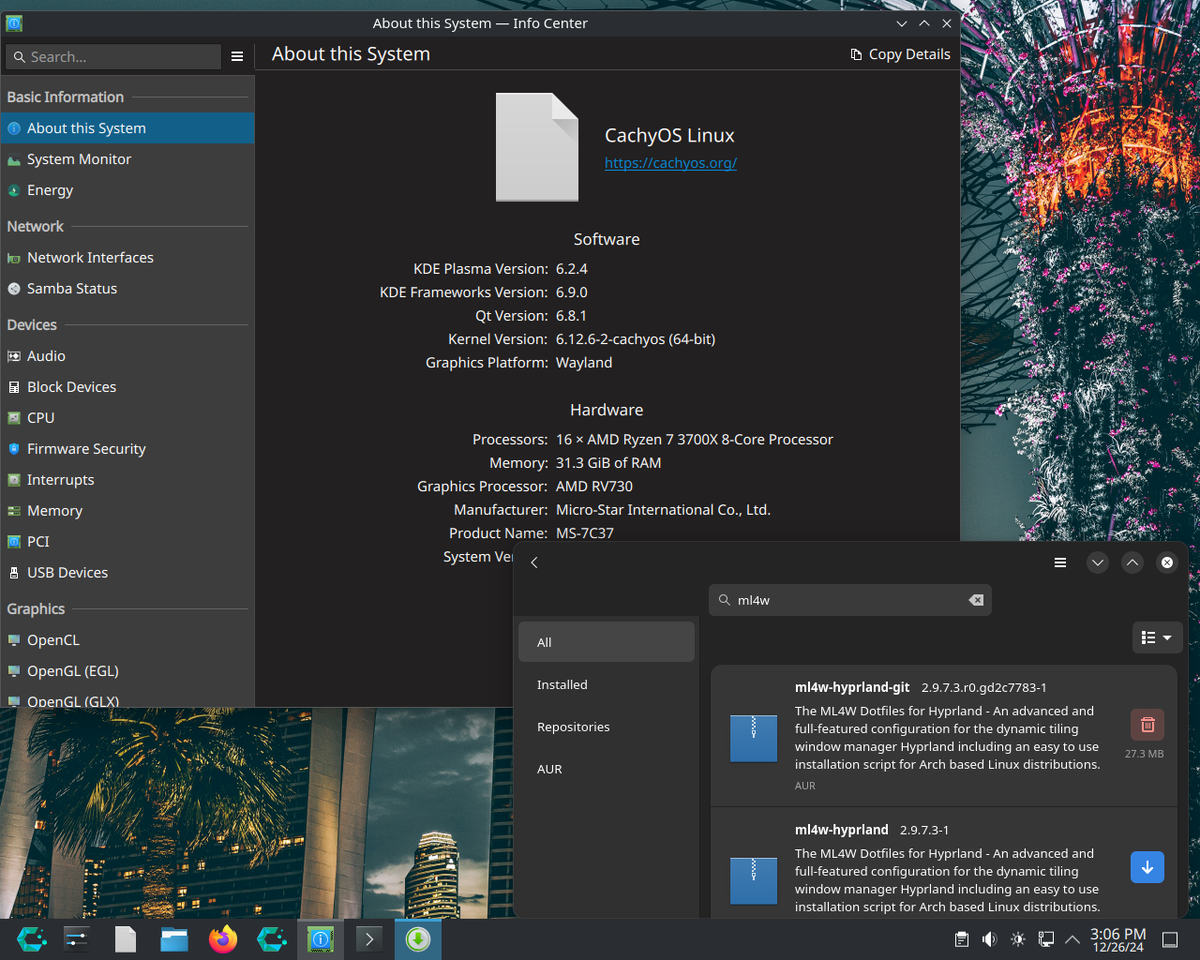
Task: Click the ml4w-hyprland-git package name
Action: (x=852, y=687)
